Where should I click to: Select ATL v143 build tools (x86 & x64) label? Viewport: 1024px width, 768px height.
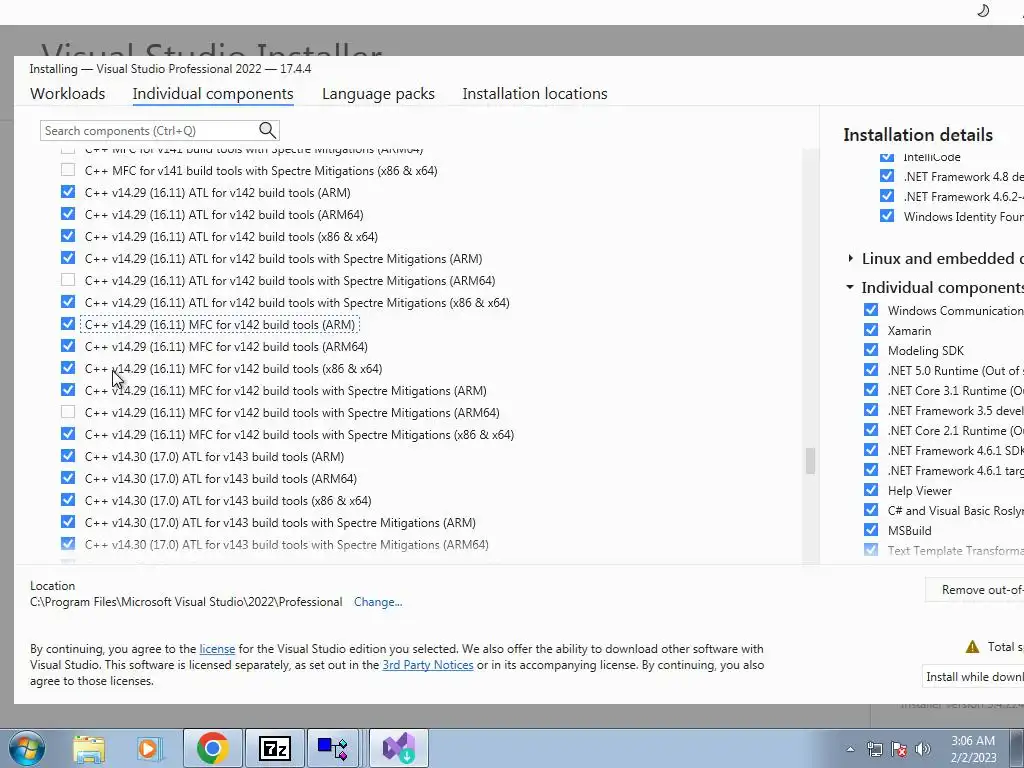(228, 500)
